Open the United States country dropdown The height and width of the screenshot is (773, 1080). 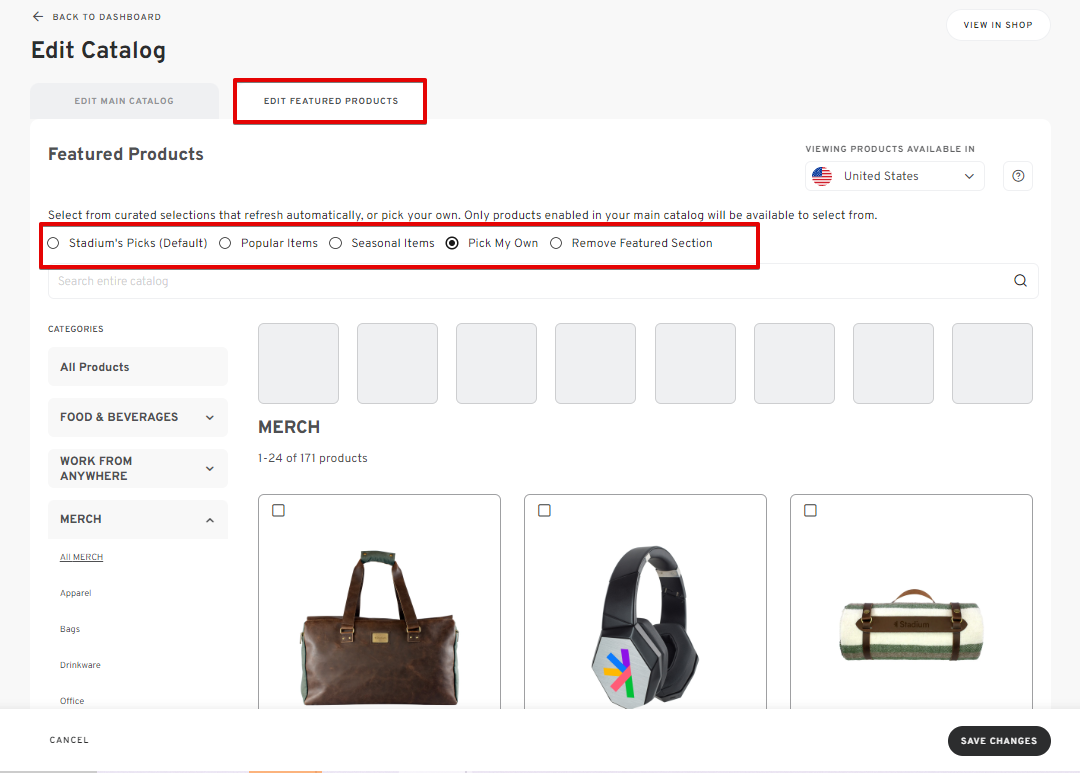click(x=894, y=176)
